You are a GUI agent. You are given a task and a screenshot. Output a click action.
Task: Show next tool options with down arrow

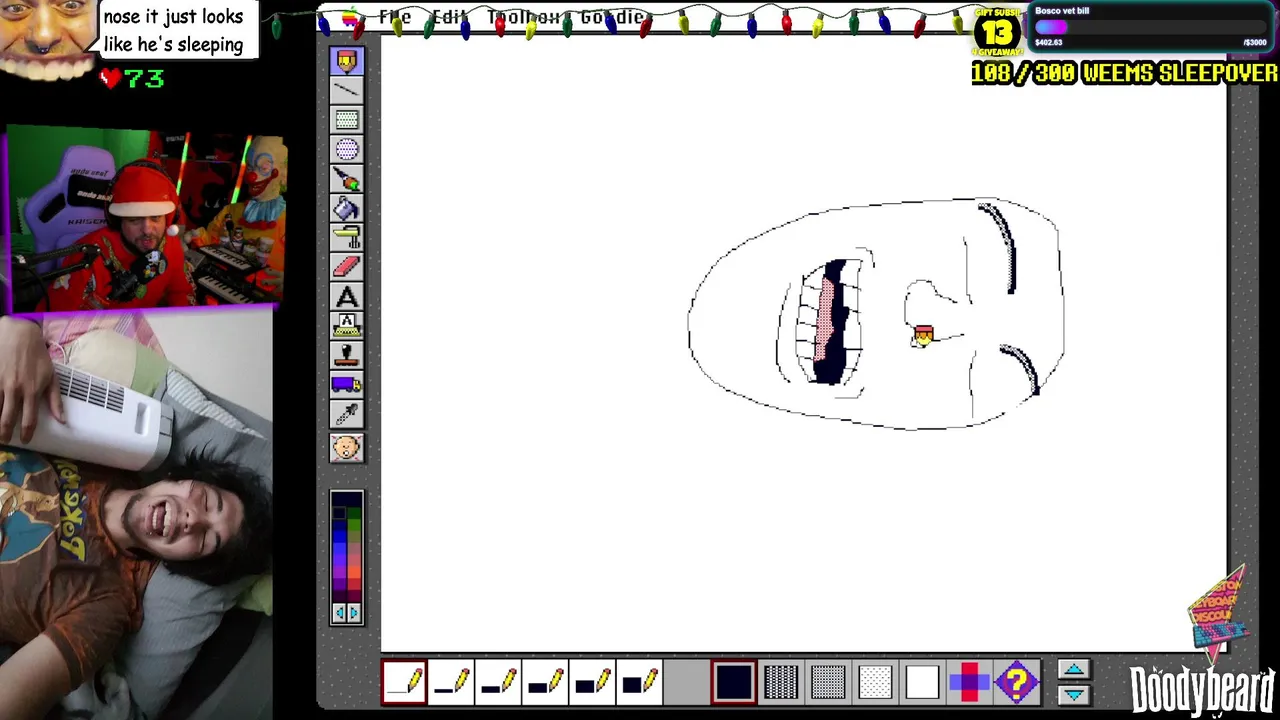(x=1074, y=694)
